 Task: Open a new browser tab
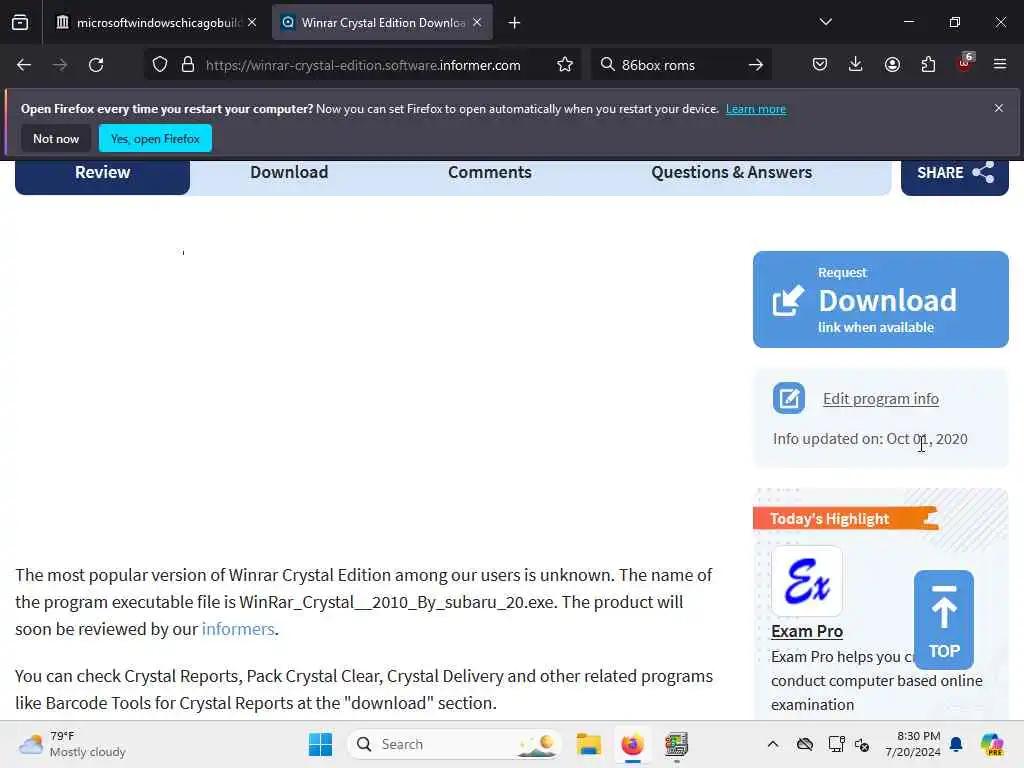pos(515,23)
